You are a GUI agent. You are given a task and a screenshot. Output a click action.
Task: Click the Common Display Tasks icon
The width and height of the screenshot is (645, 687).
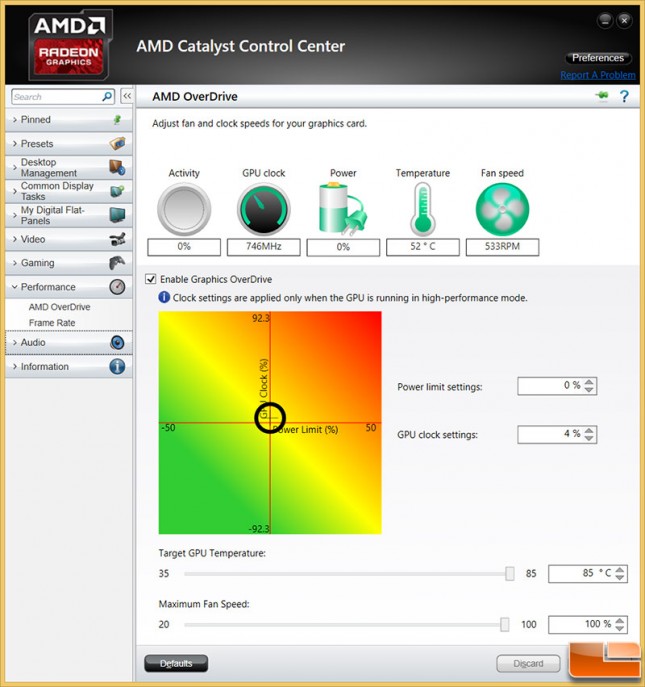coord(117,191)
